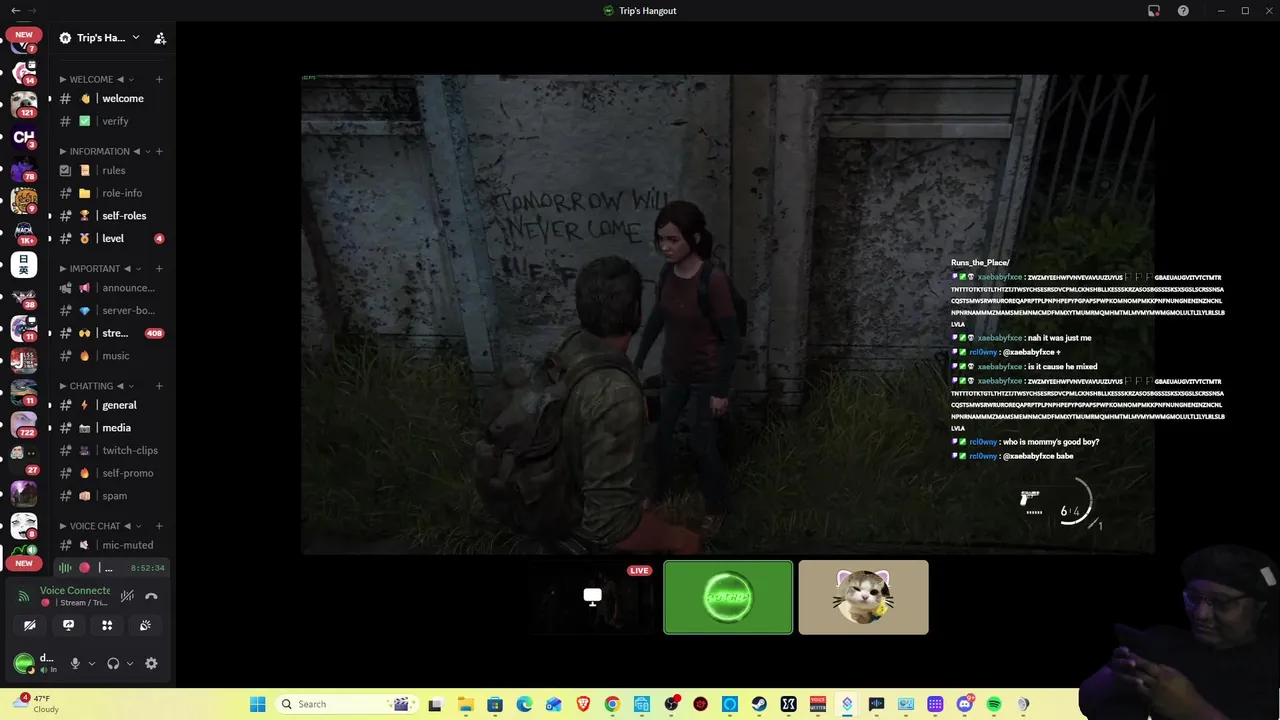Click the bottom NEW badge in server list
Screen dimensions: 1280x720
tap(24, 563)
